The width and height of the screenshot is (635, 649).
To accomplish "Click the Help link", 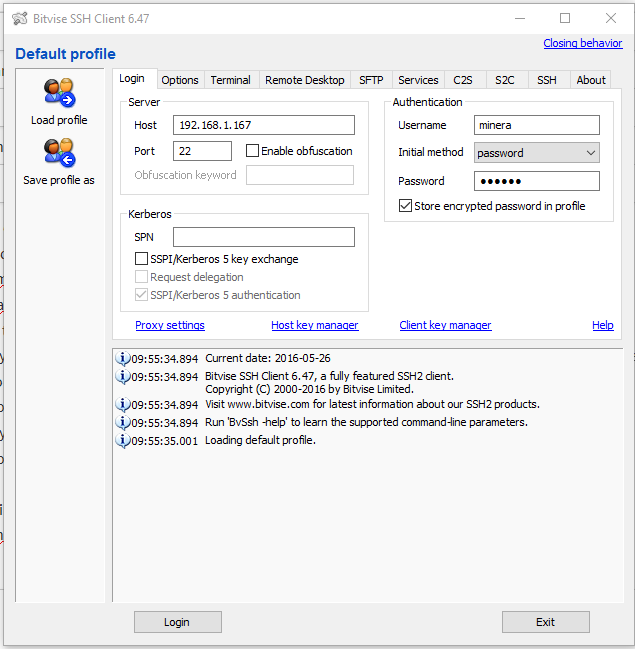I will coord(603,325).
